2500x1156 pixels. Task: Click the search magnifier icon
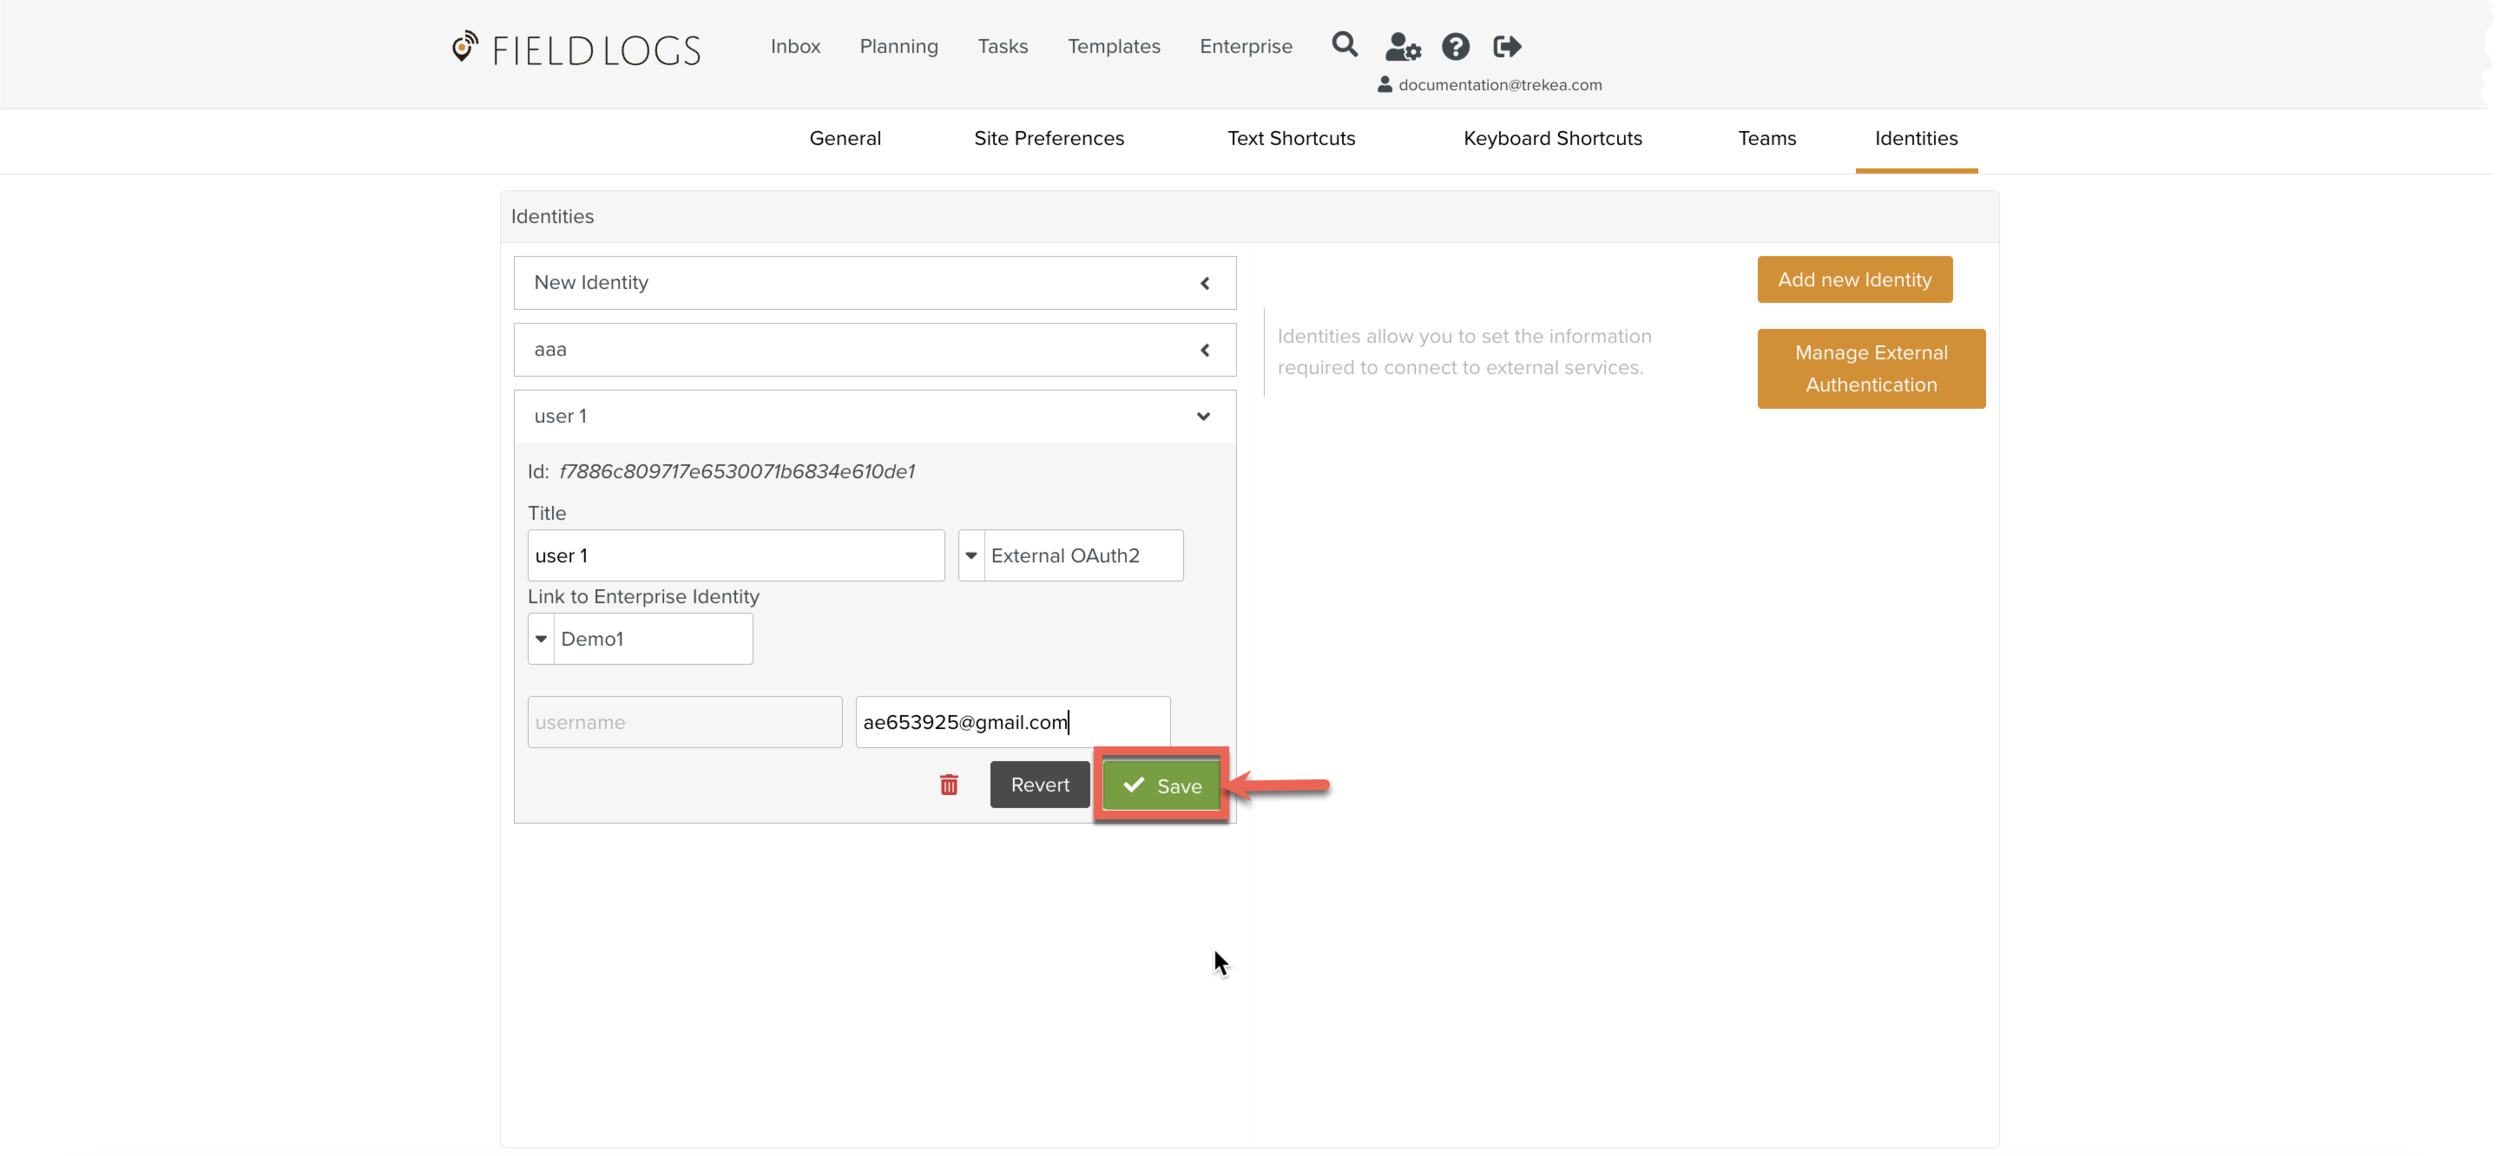pos(1344,45)
